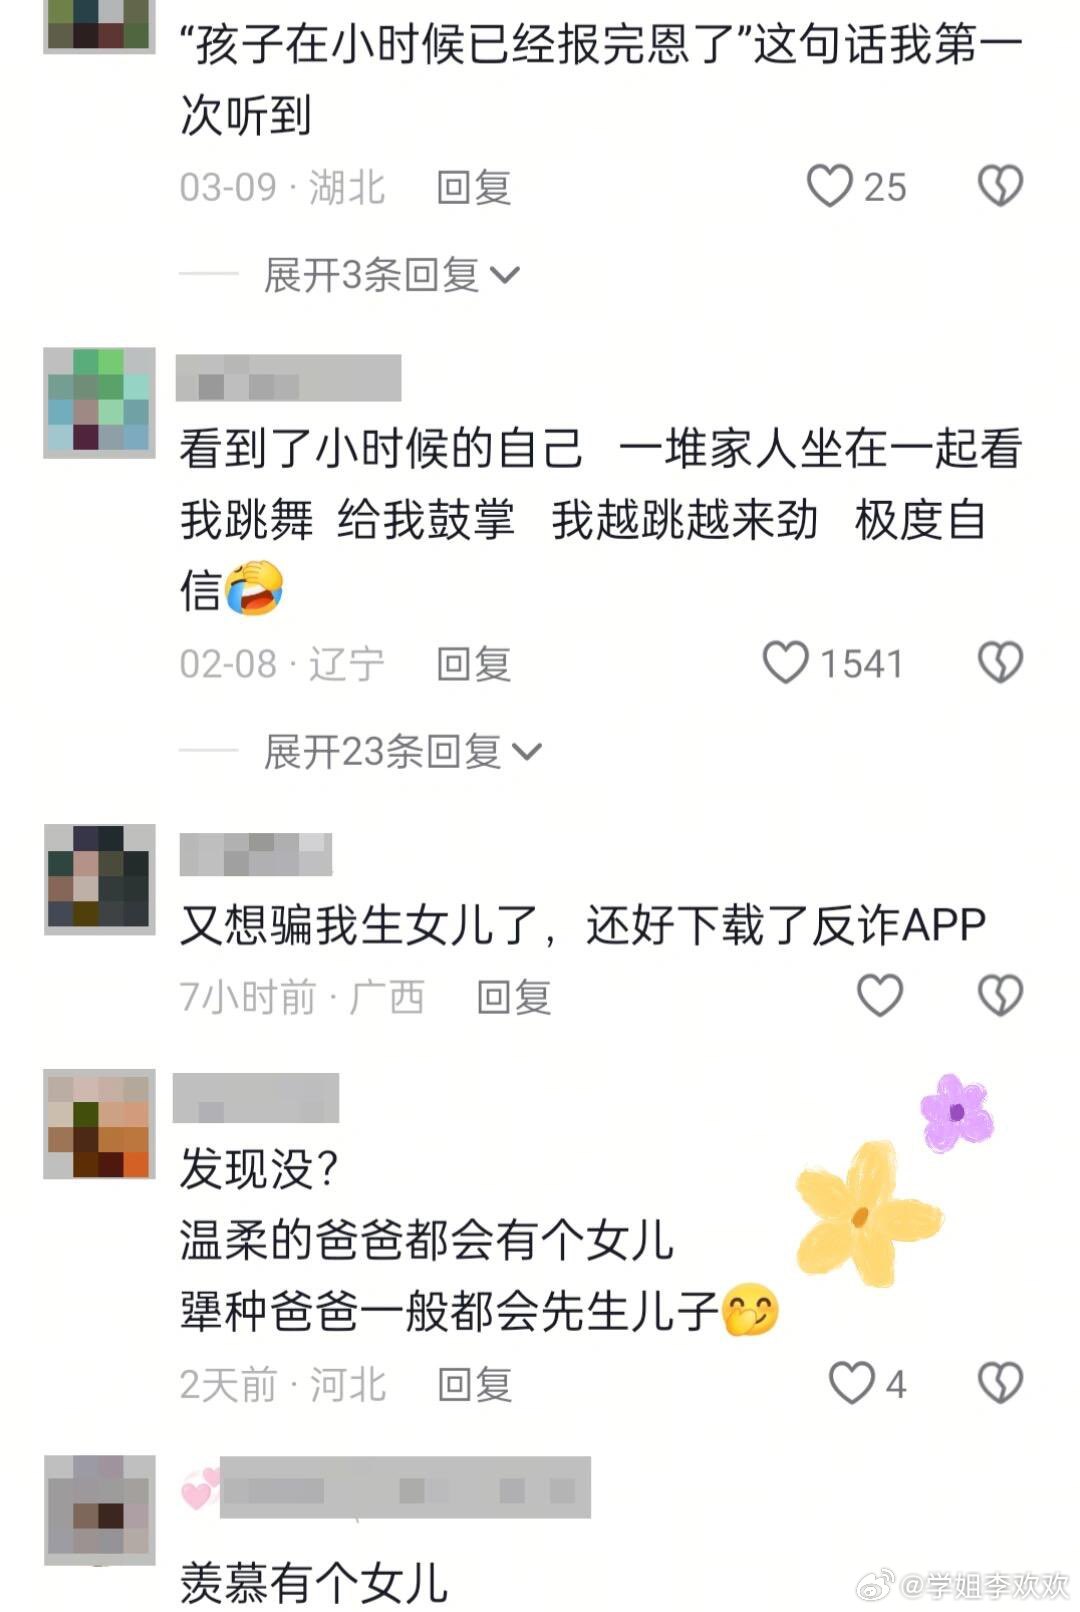Screen dimensions: 1080x1612
Task: Like the Hebei comment with 4 likes
Action: 852,1383
